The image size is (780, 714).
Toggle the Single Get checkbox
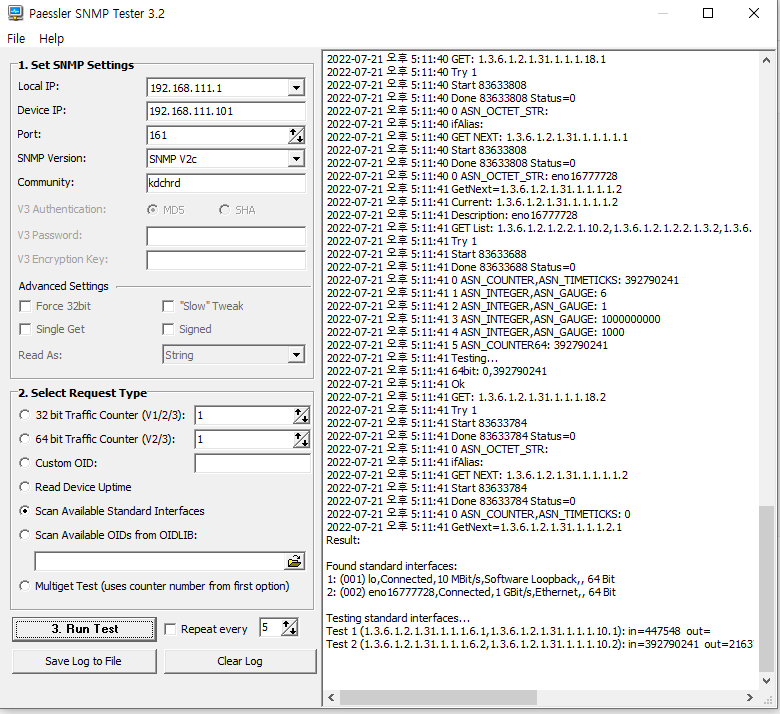(25, 329)
